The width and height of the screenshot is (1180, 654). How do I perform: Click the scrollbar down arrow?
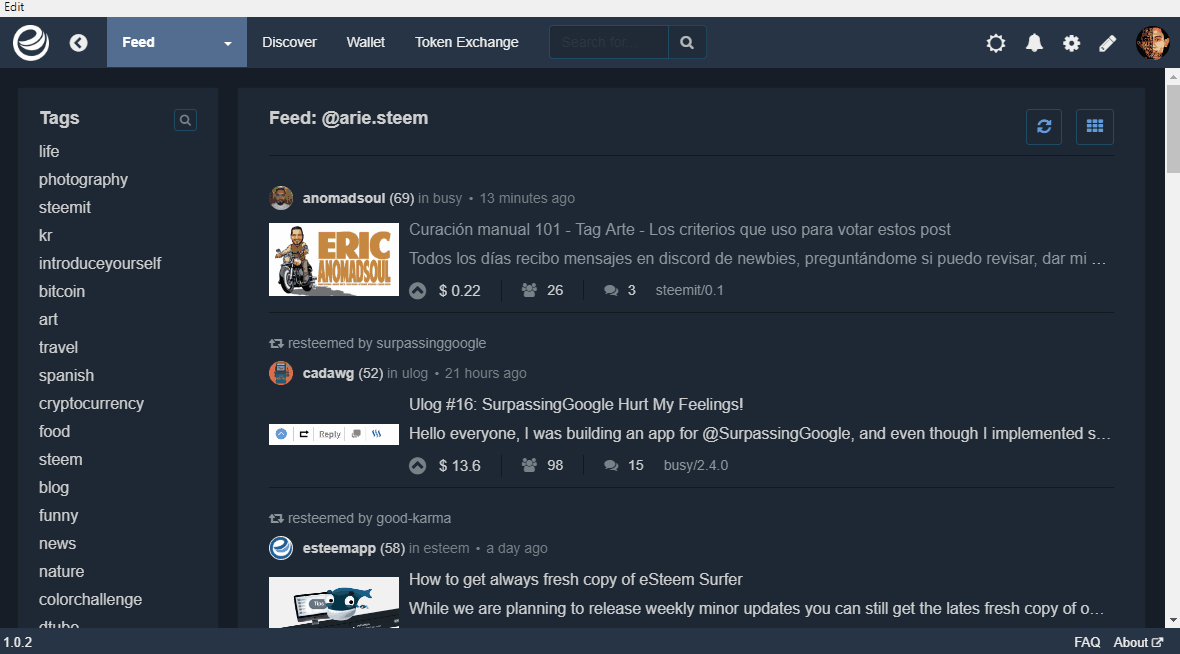click(1172, 621)
